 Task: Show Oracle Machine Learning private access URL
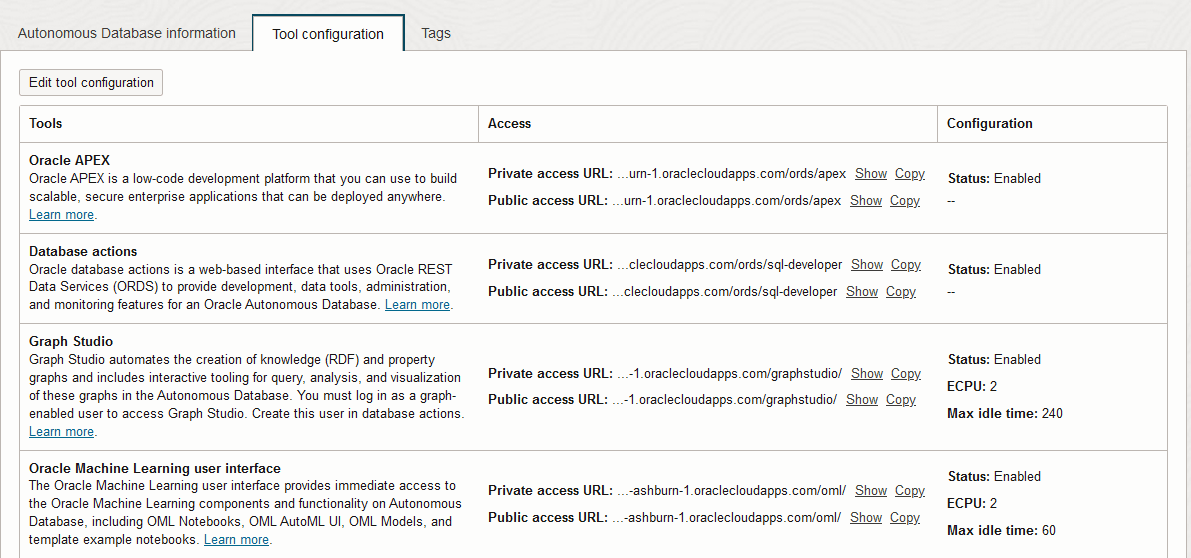871,491
